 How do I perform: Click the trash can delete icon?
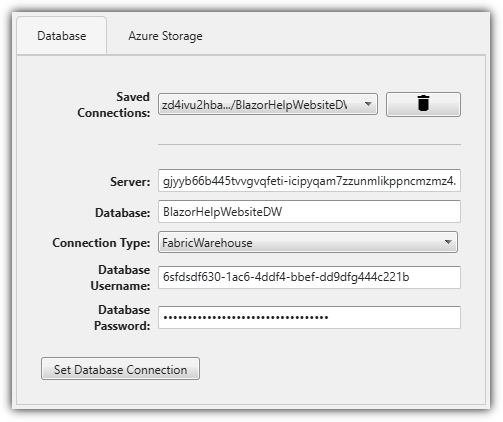click(x=423, y=104)
